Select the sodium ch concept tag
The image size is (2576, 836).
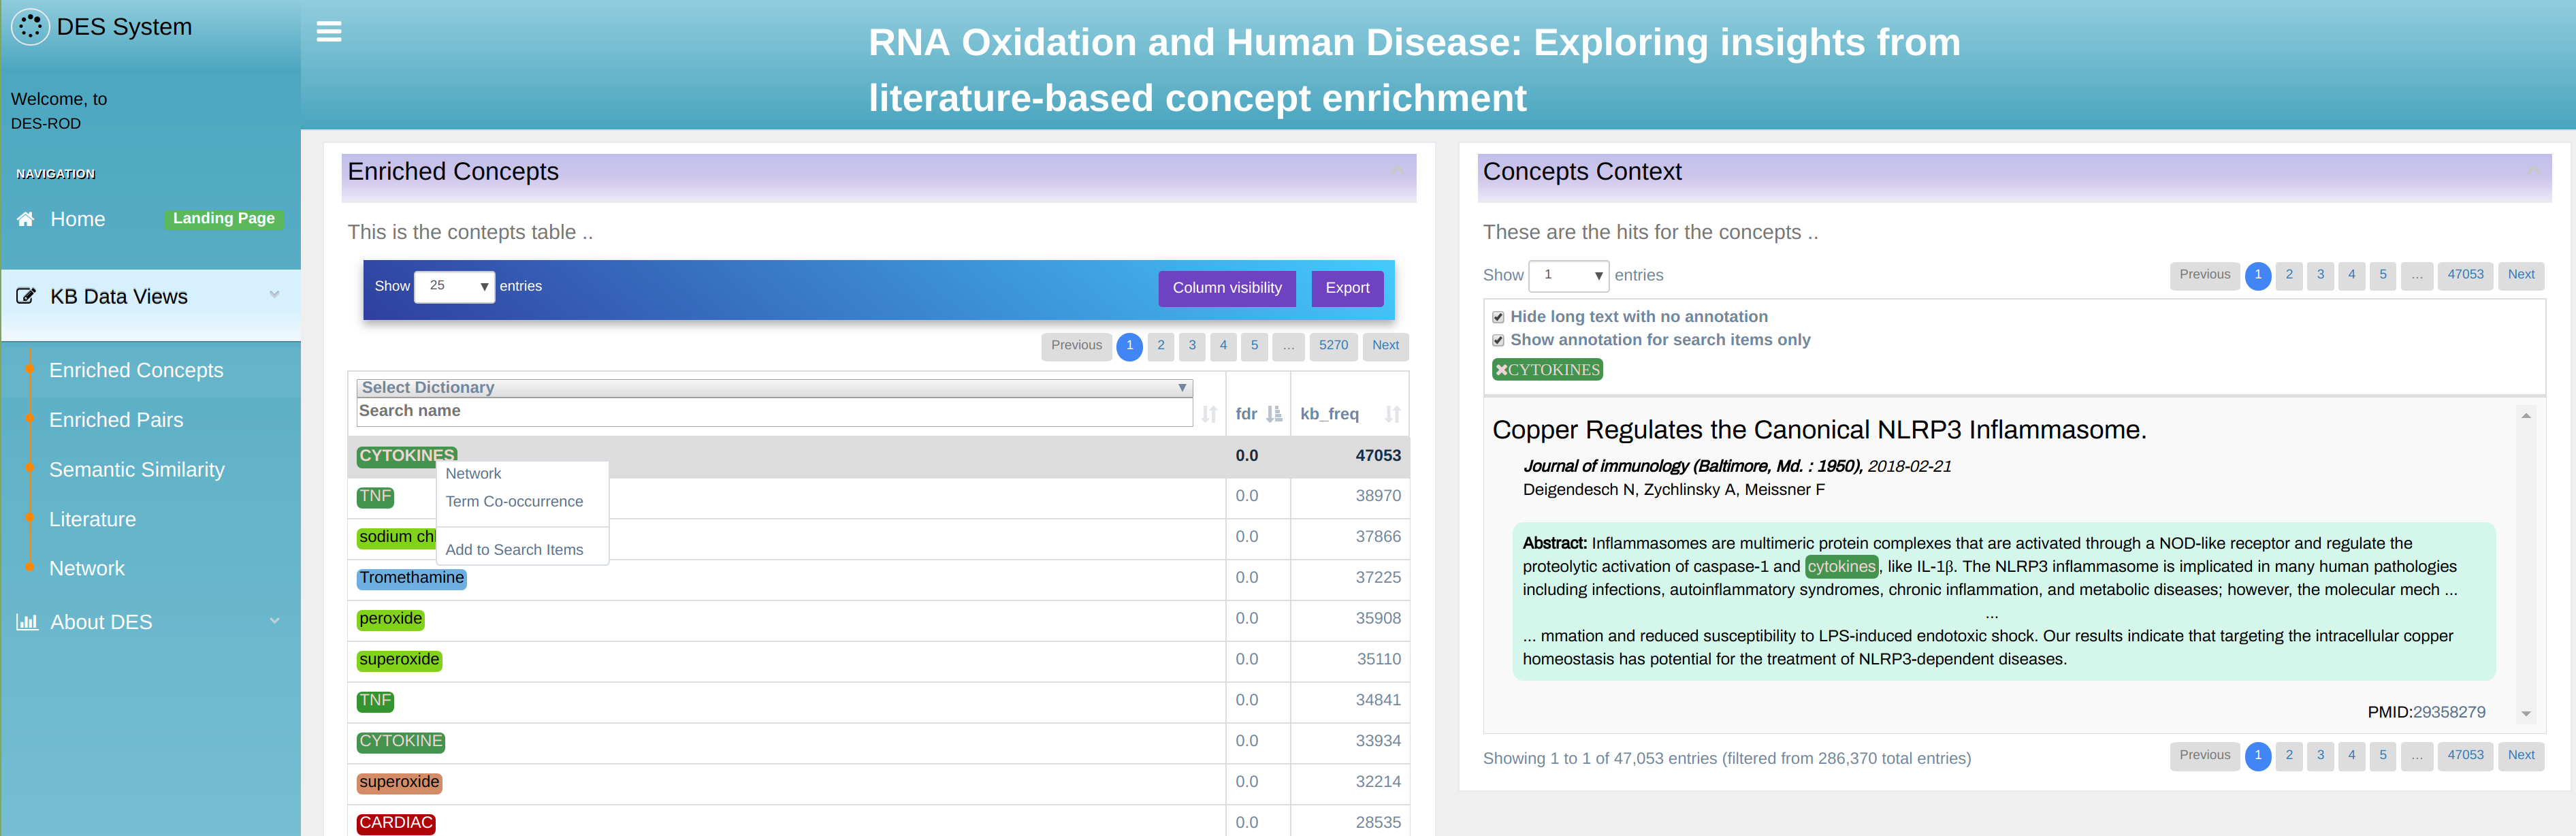(397, 537)
